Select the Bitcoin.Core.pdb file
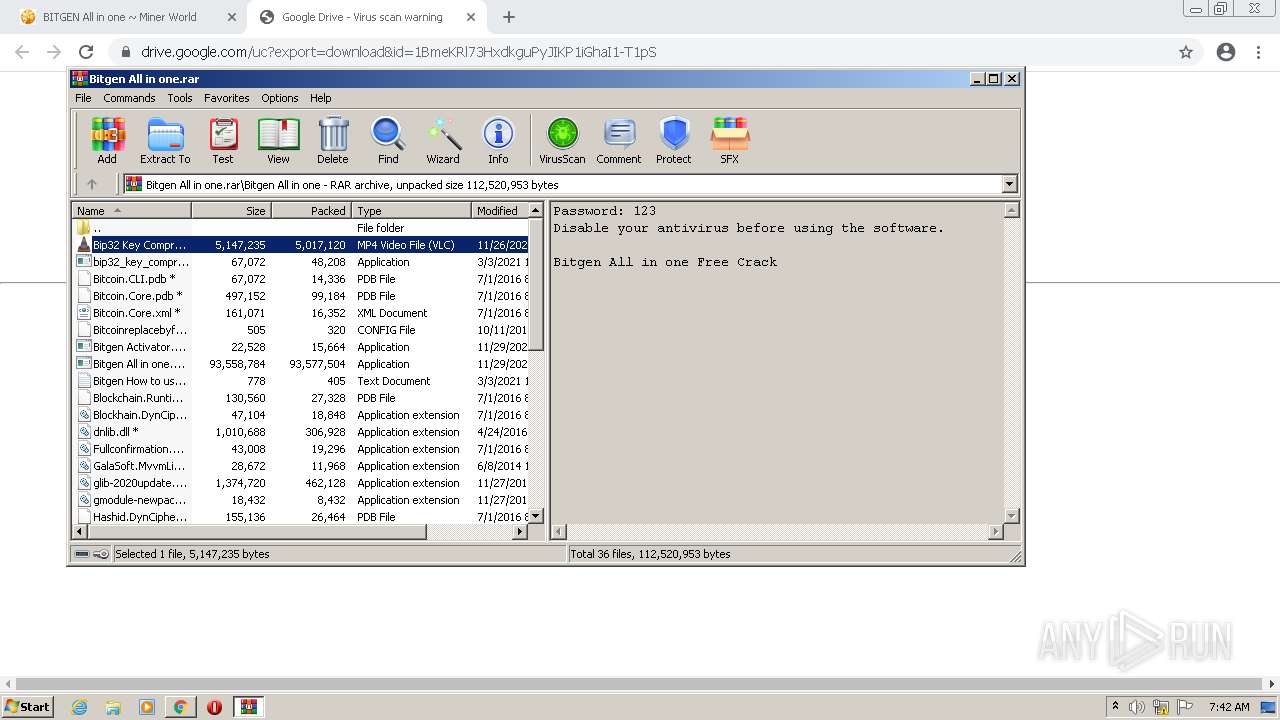 coord(300,296)
